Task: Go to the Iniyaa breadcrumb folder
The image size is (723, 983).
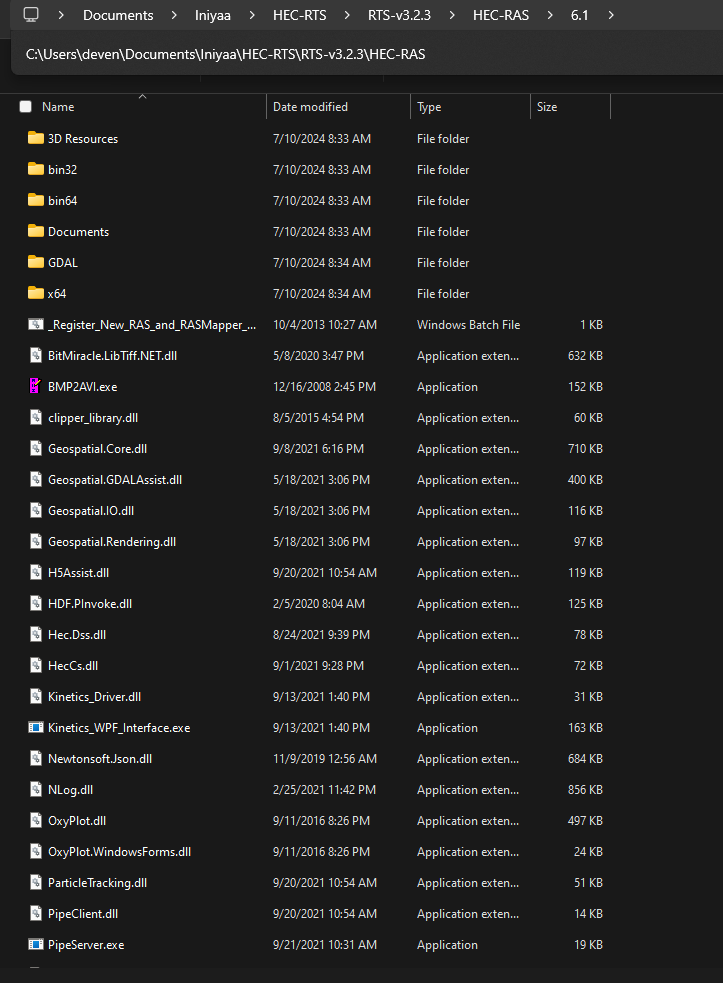Action: [213, 15]
